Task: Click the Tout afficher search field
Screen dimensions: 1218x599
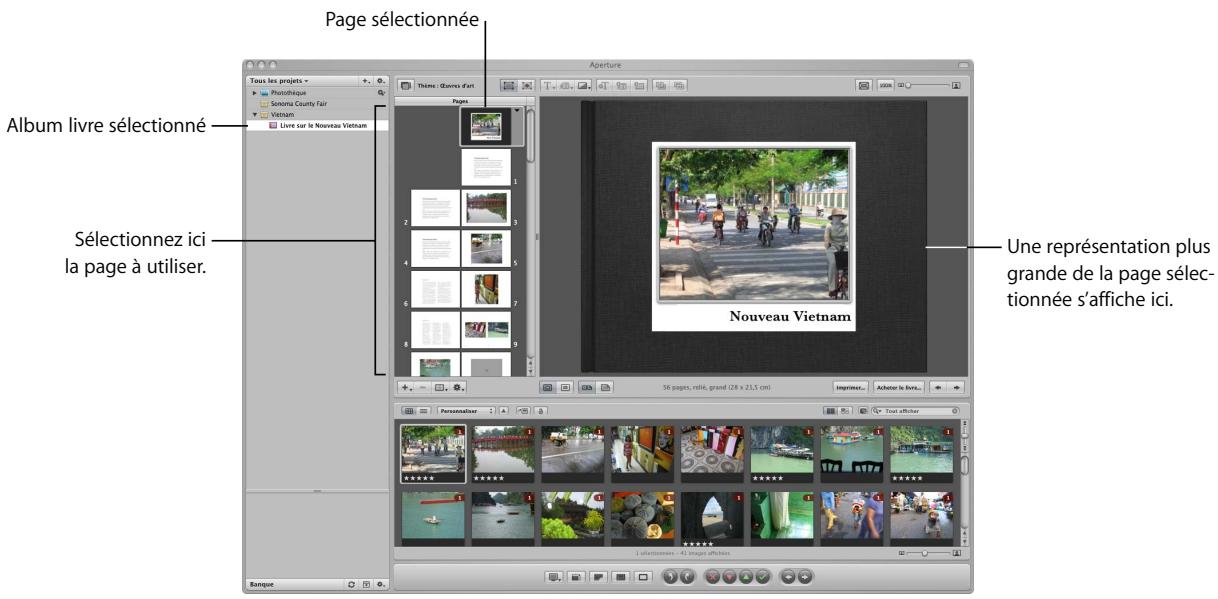Action: coord(916,410)
